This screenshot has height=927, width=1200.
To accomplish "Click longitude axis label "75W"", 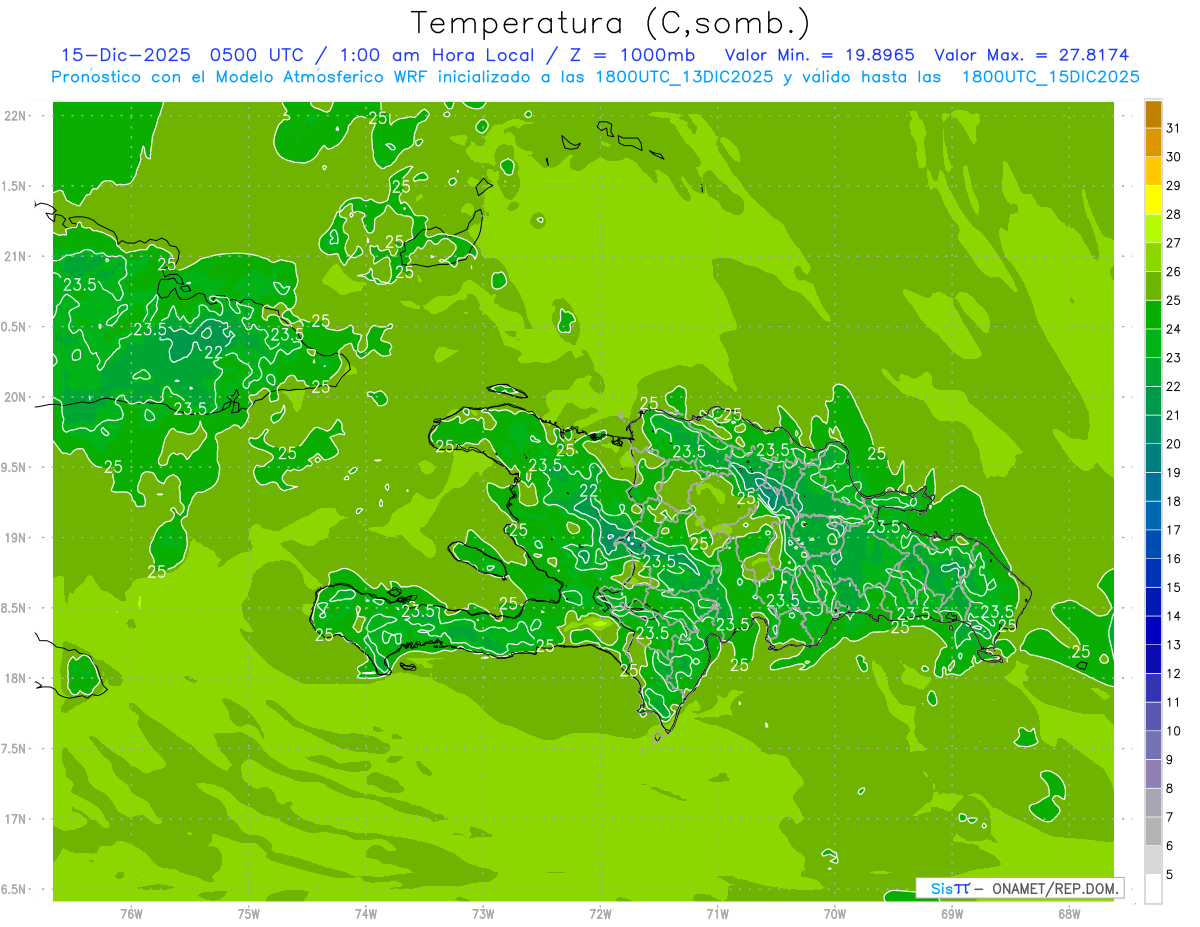I will click(x=249, y=913).
